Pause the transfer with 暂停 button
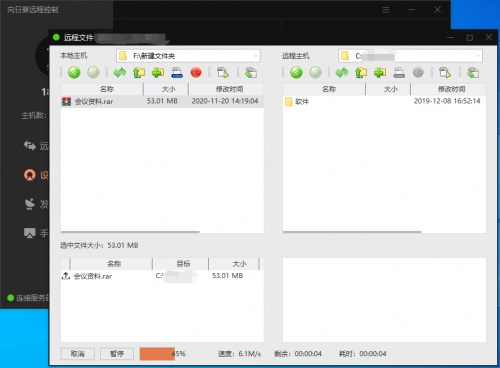The image size is (500, 368). (117, 354)
